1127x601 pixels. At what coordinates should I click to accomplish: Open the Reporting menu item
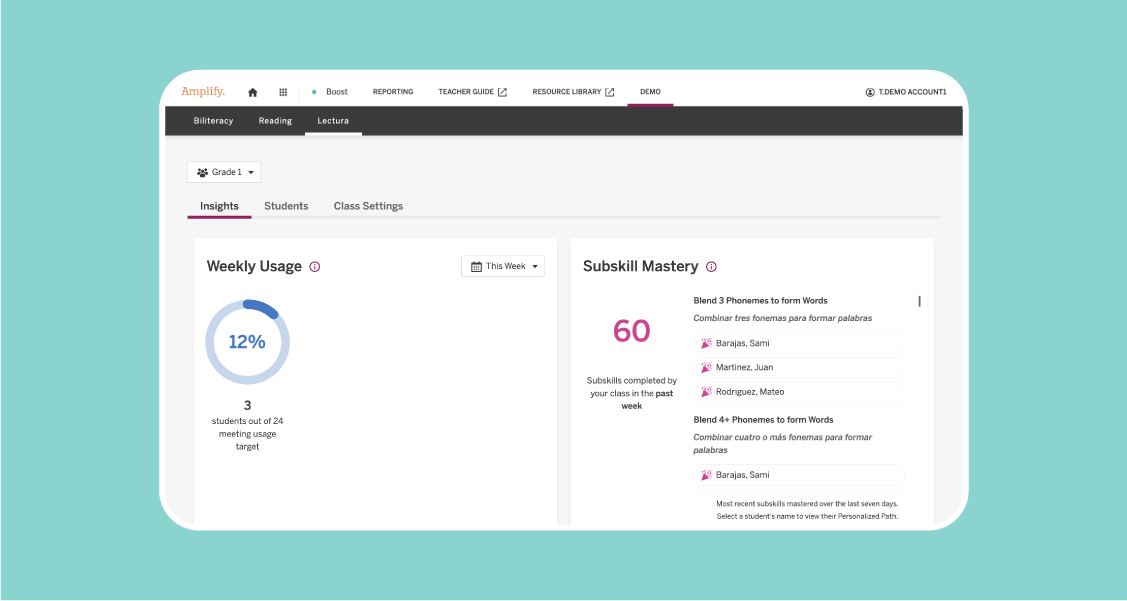[393, 92]
